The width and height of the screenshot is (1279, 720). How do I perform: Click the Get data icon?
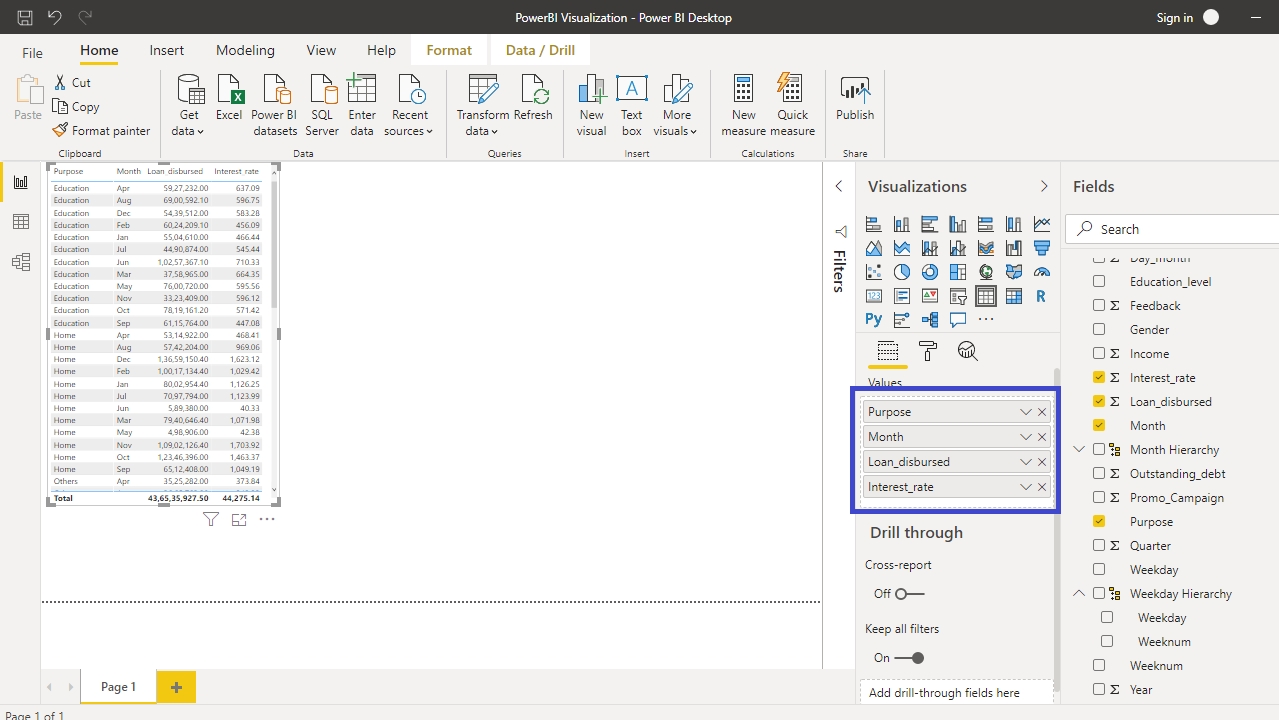pyautogui.click(x=188, y=92)
